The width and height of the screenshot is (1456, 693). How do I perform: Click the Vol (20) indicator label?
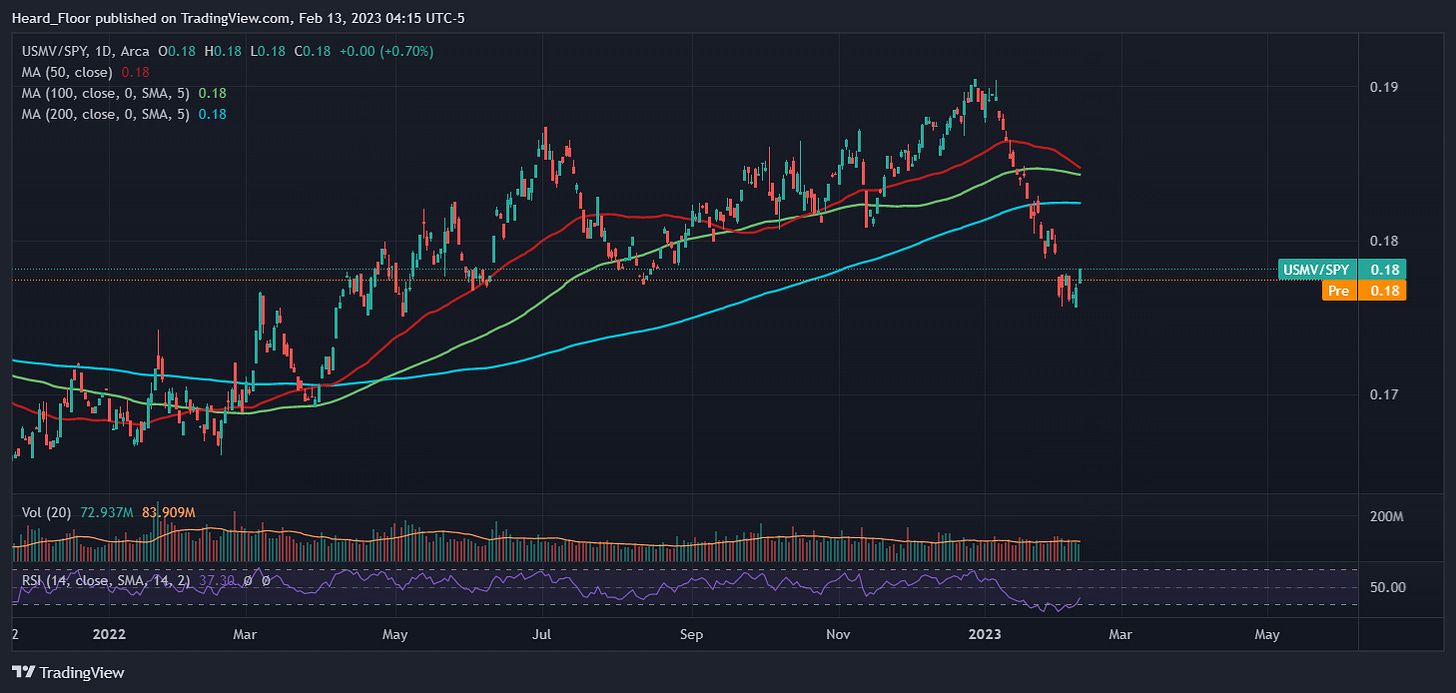[x=46, y=512]
